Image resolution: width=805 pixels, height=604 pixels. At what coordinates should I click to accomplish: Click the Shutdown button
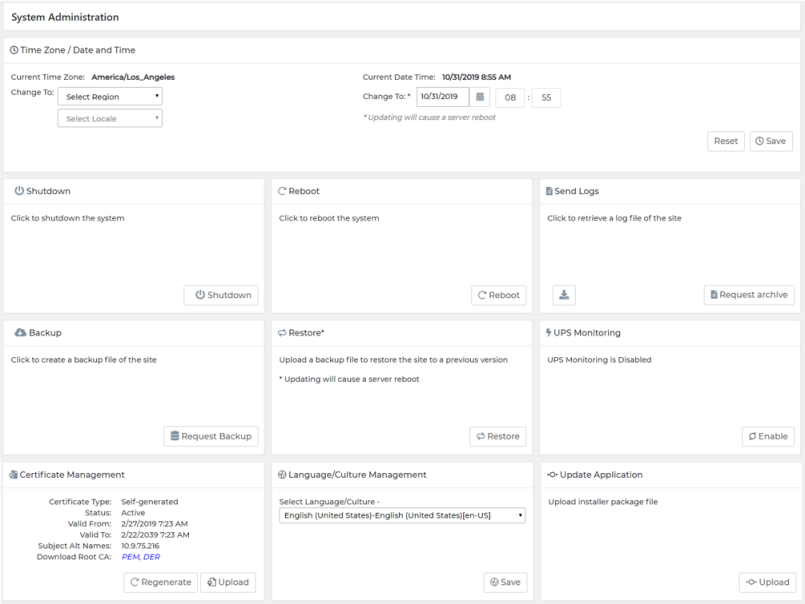click(x=221, y=295)
